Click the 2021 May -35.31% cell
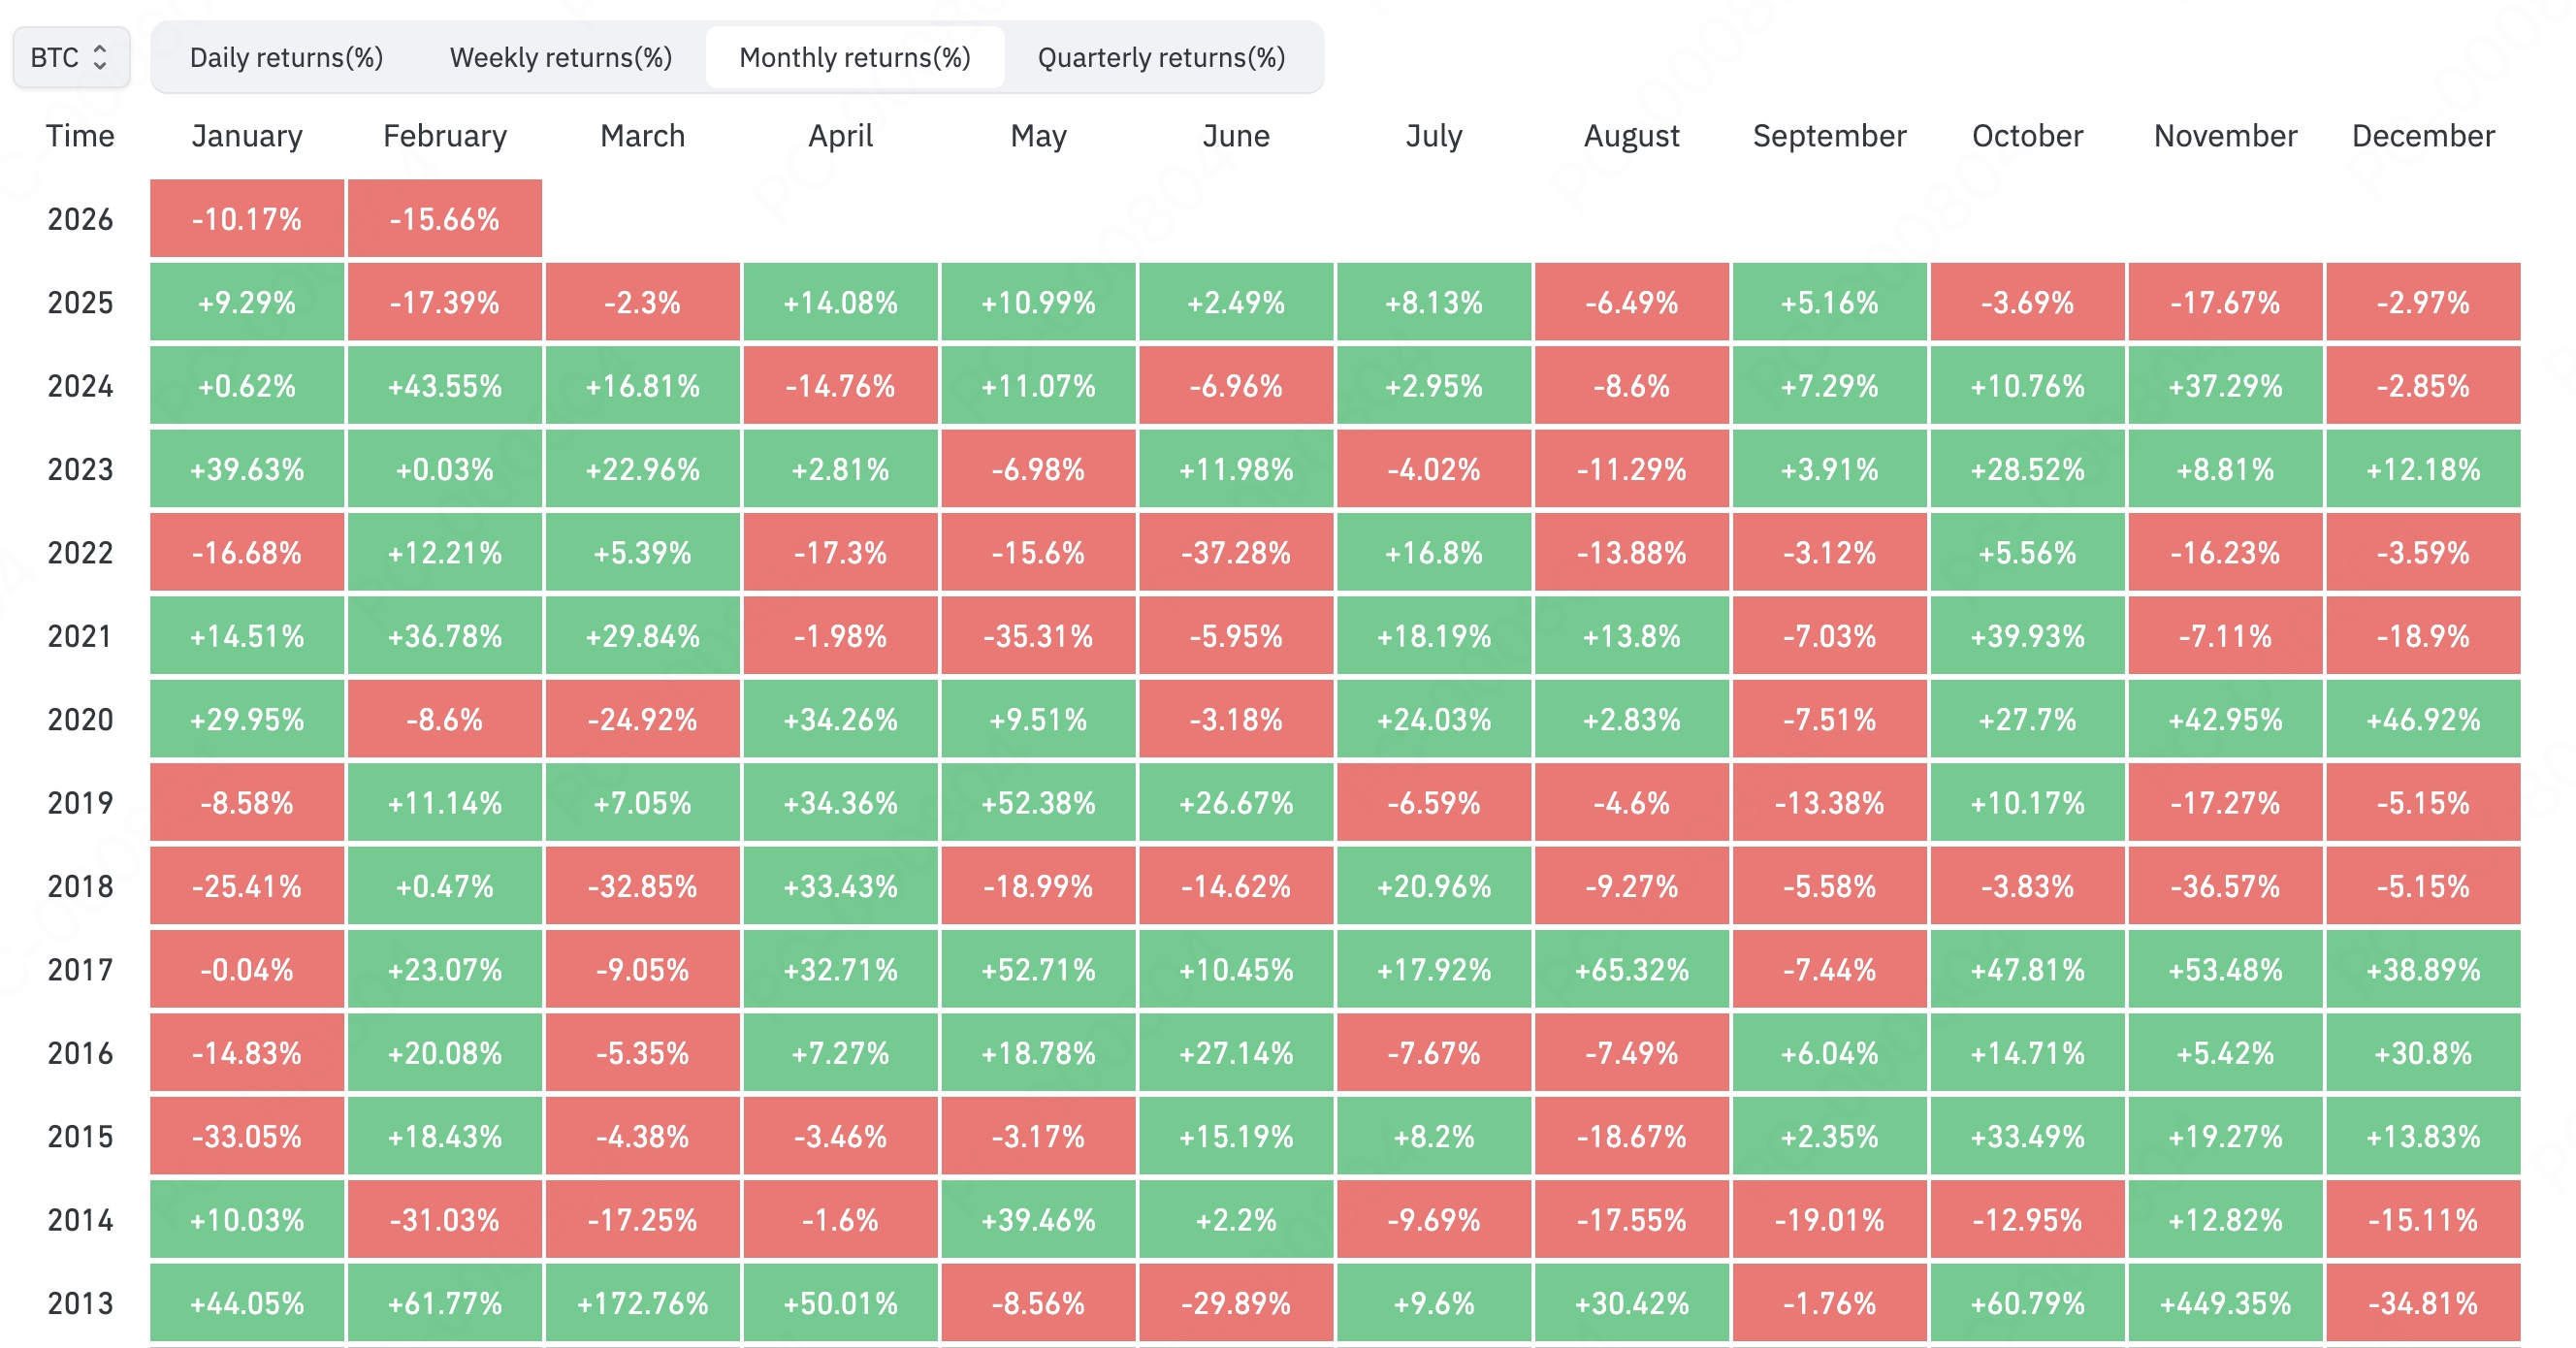 point(1038,636)
